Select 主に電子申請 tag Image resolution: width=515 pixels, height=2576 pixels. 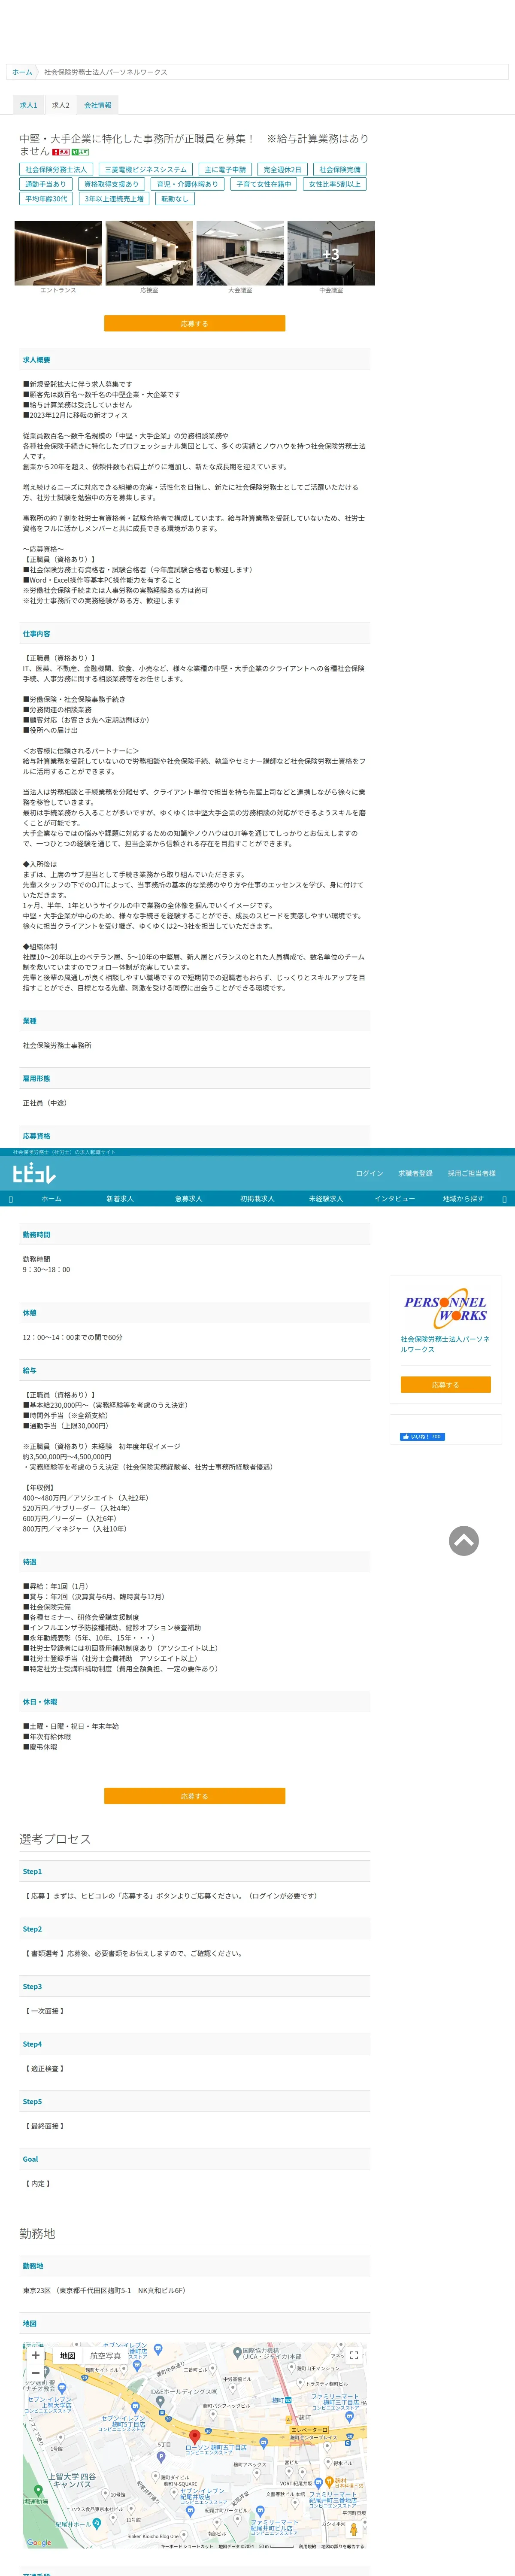[225, 170]
